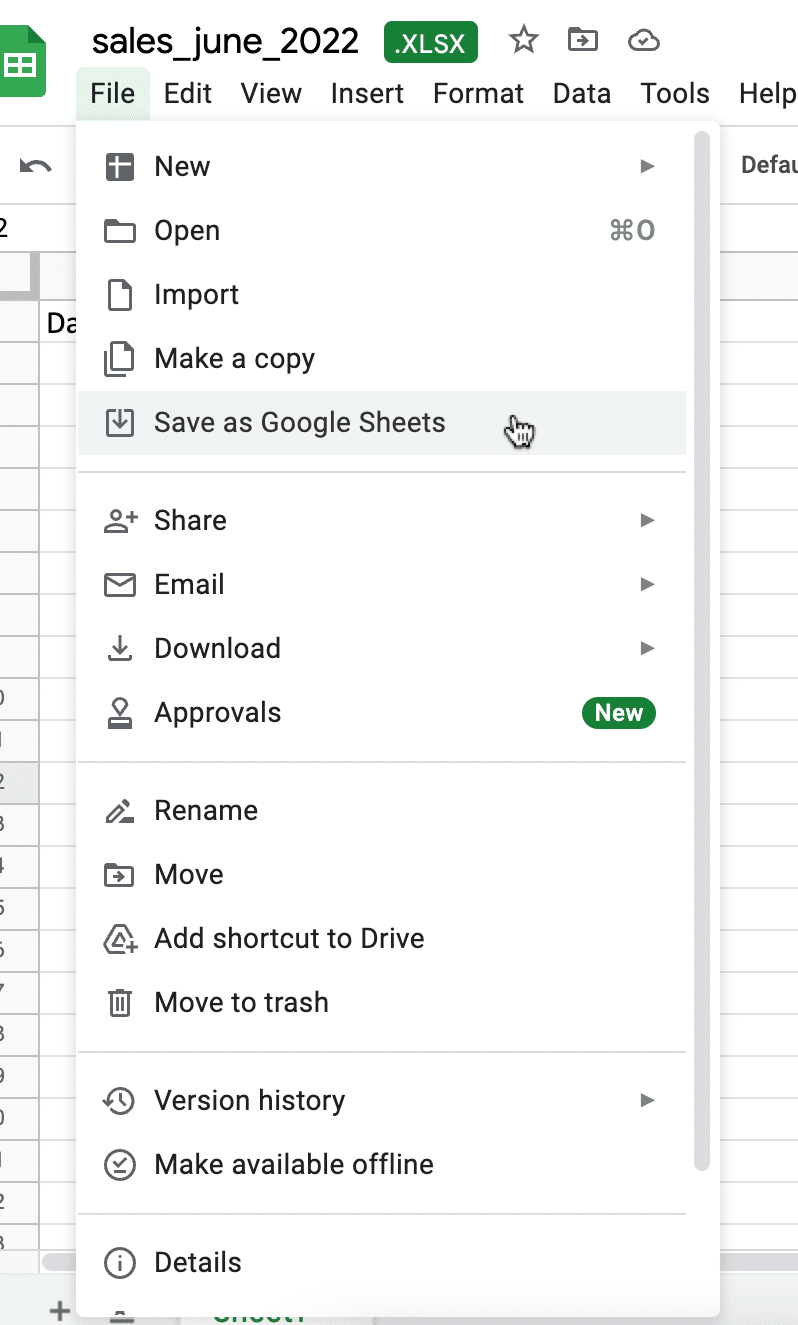Click the Make a copy icon

coord(120,358)
